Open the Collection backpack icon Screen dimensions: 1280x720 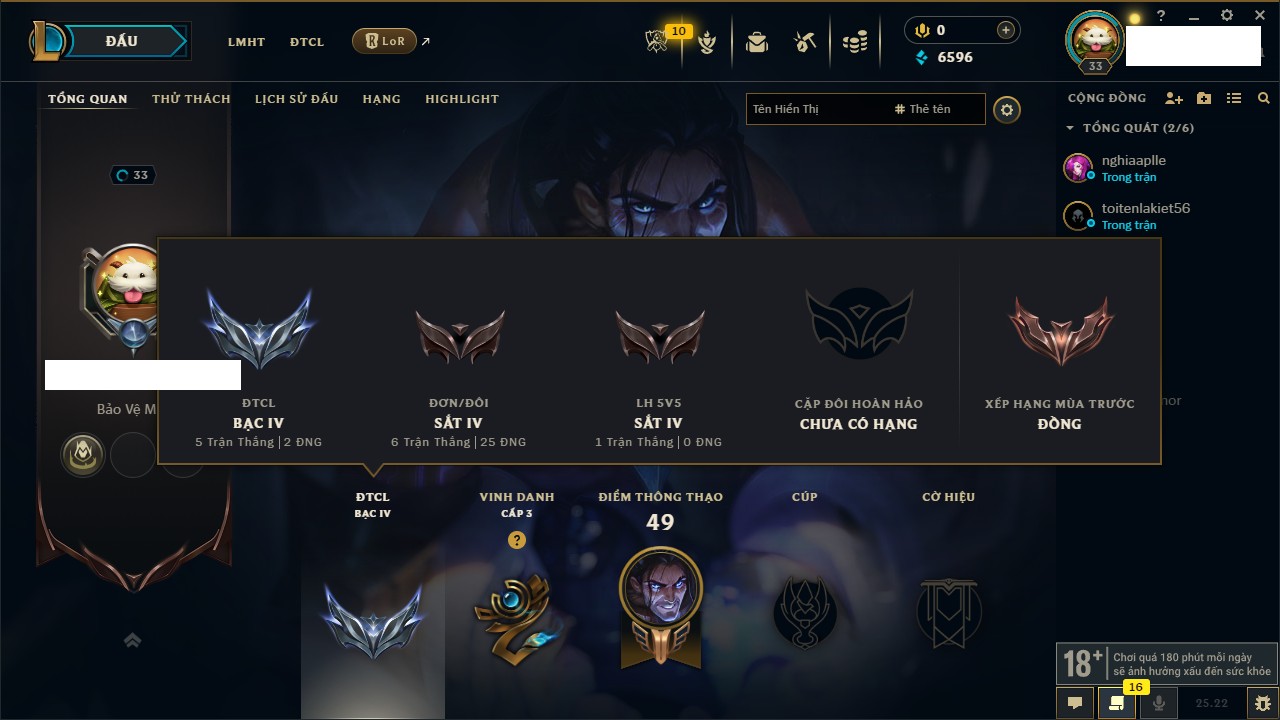pos(757,42)
